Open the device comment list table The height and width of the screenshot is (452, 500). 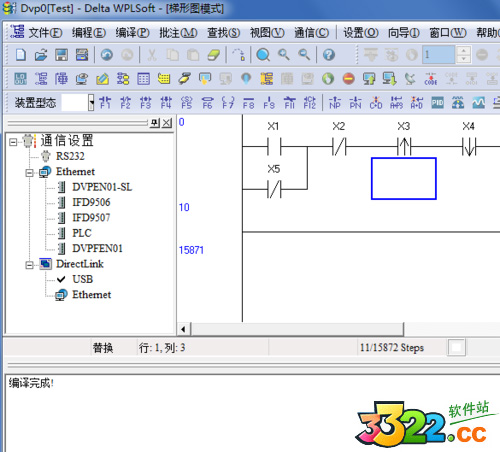[143, 79]
